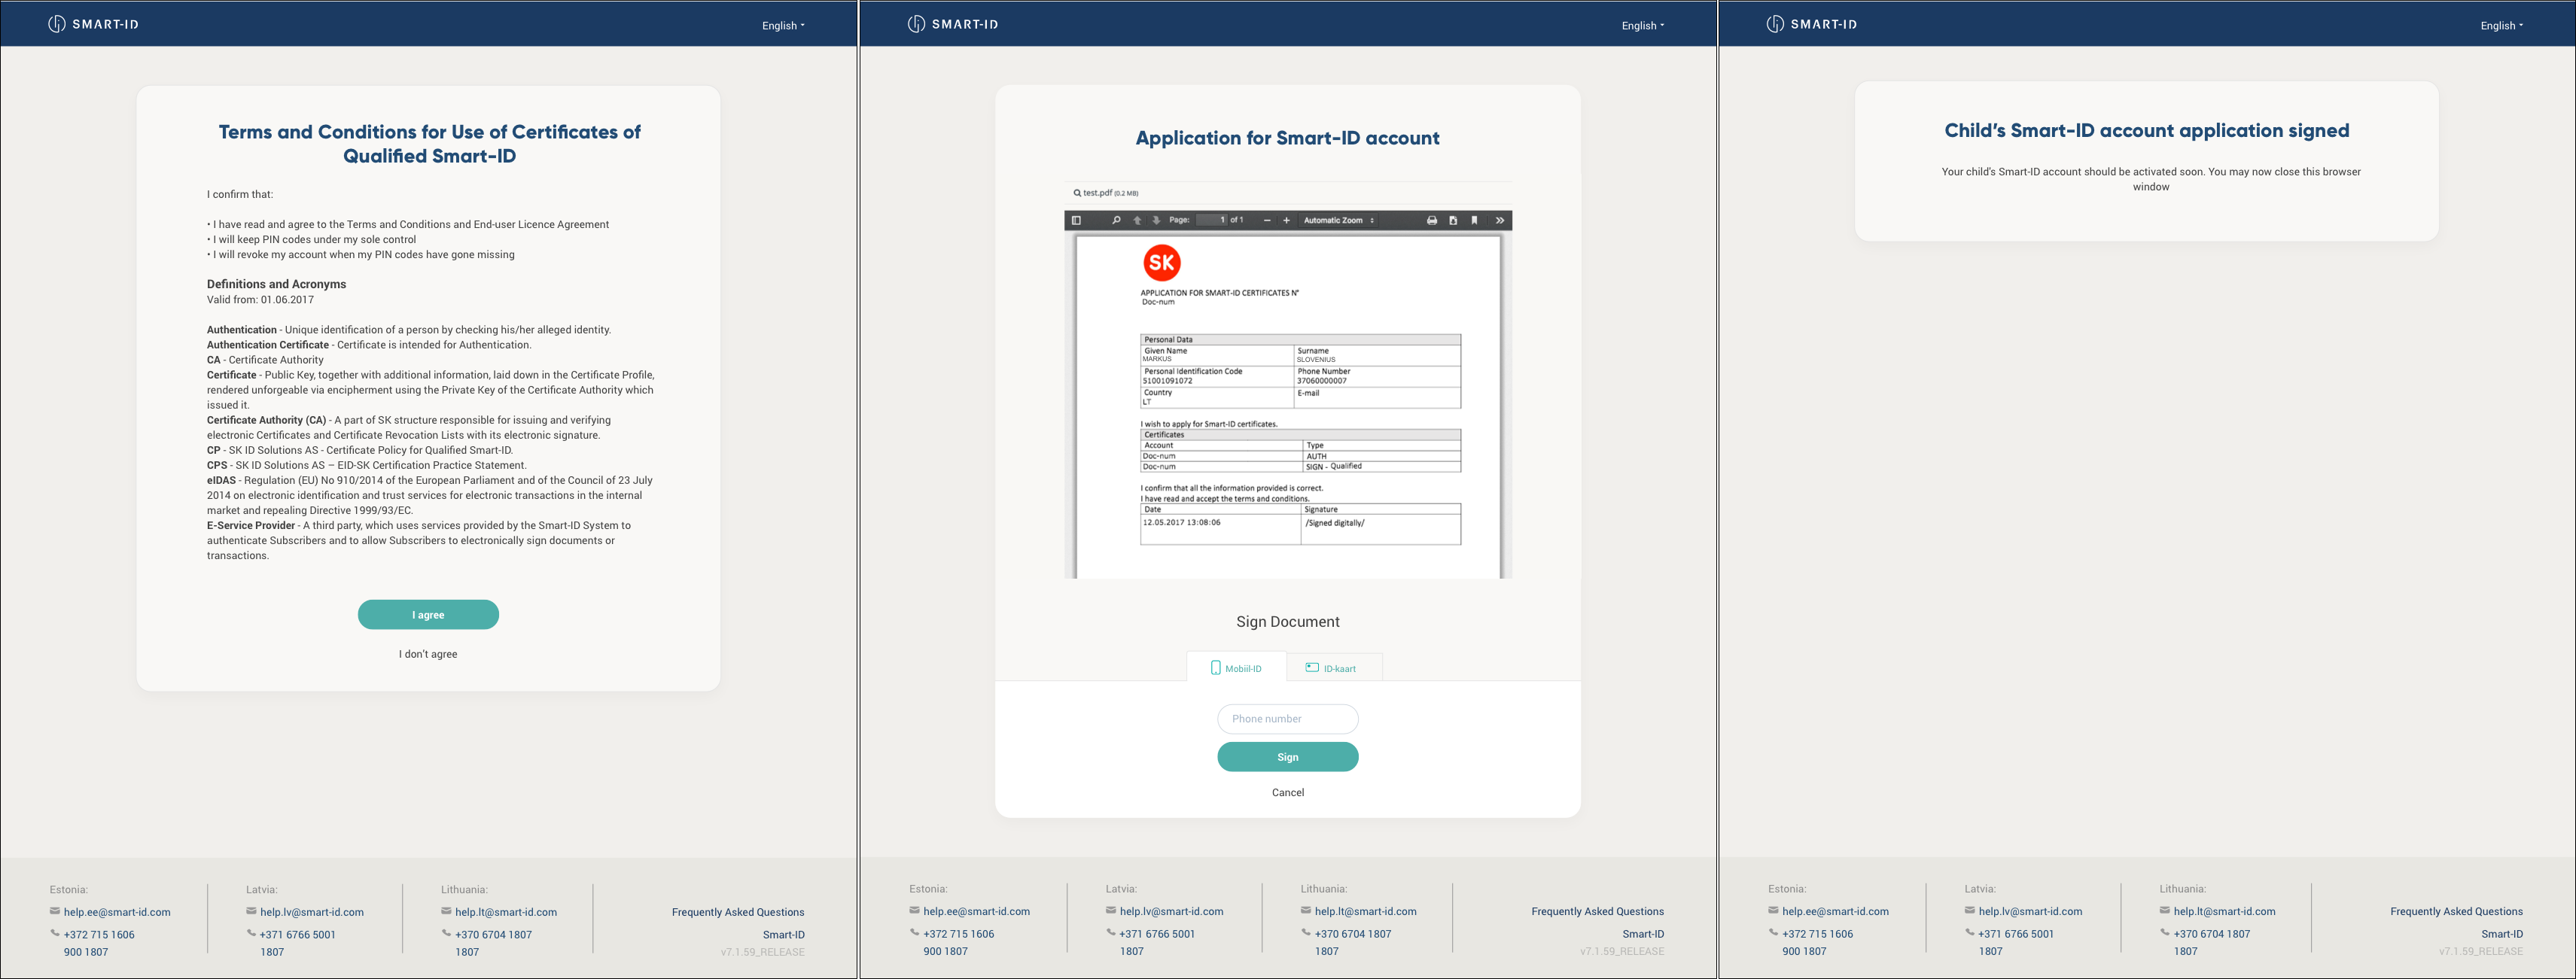
Task: Click the 'Definitions and Acronyms' heading
Action: click(276, 284)
